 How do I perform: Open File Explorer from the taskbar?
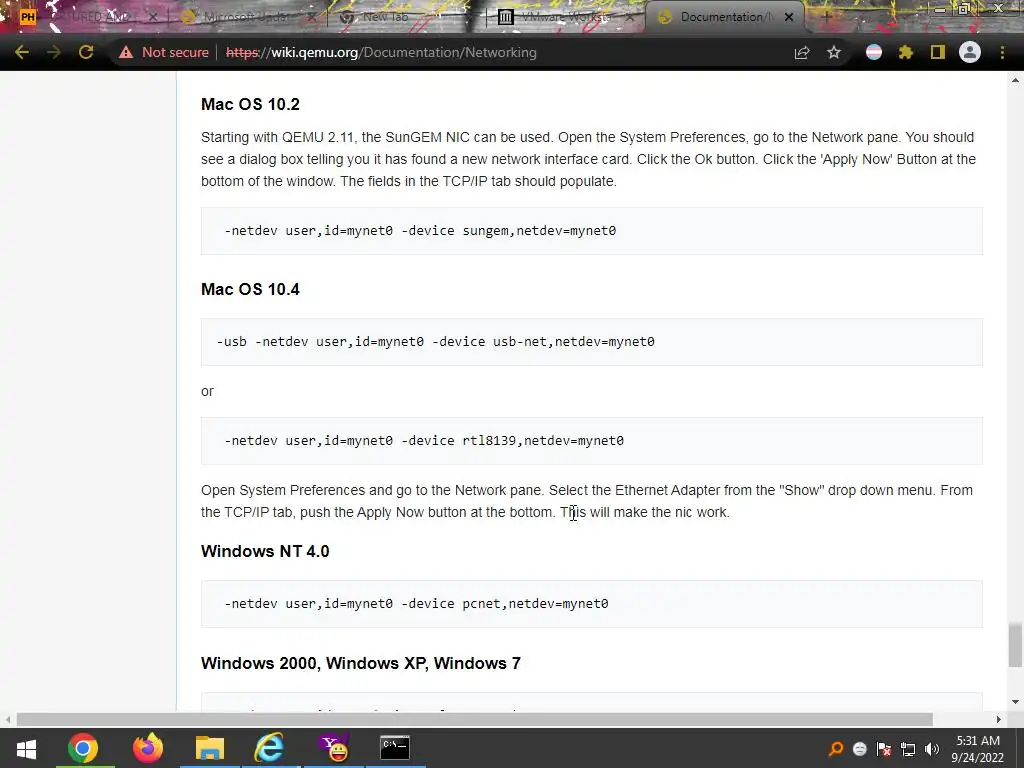(x=210, y=748)
